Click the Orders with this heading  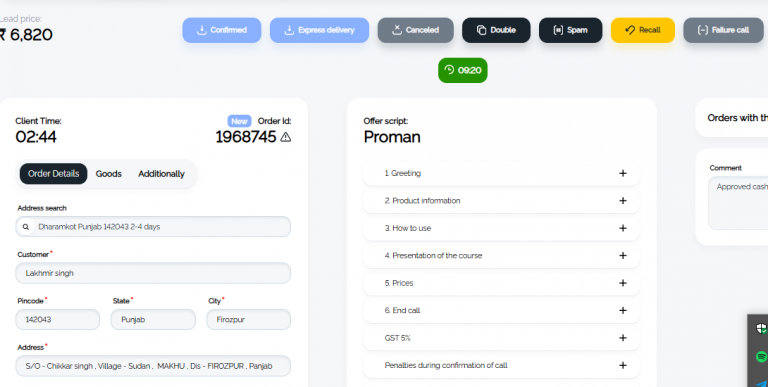click(738, 118)
